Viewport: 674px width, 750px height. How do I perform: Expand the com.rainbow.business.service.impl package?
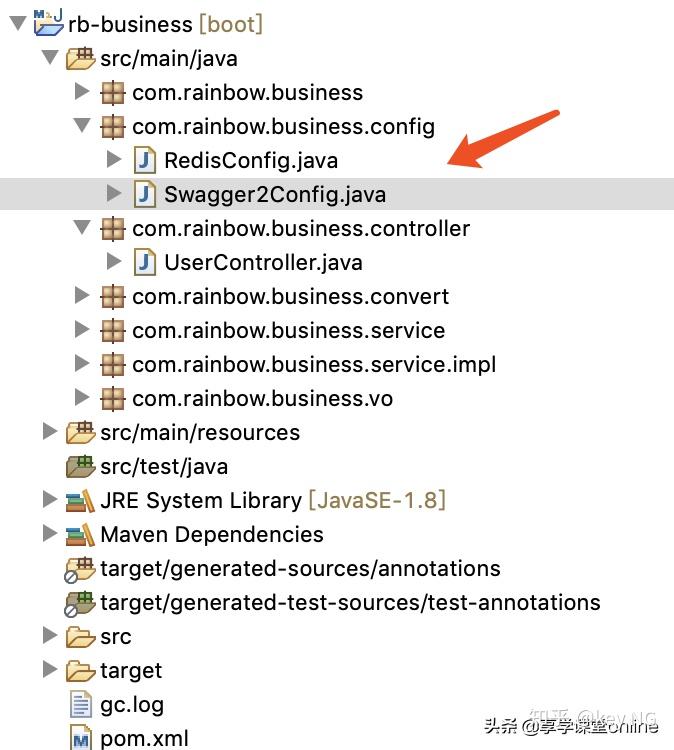click(x=82, y=363)
